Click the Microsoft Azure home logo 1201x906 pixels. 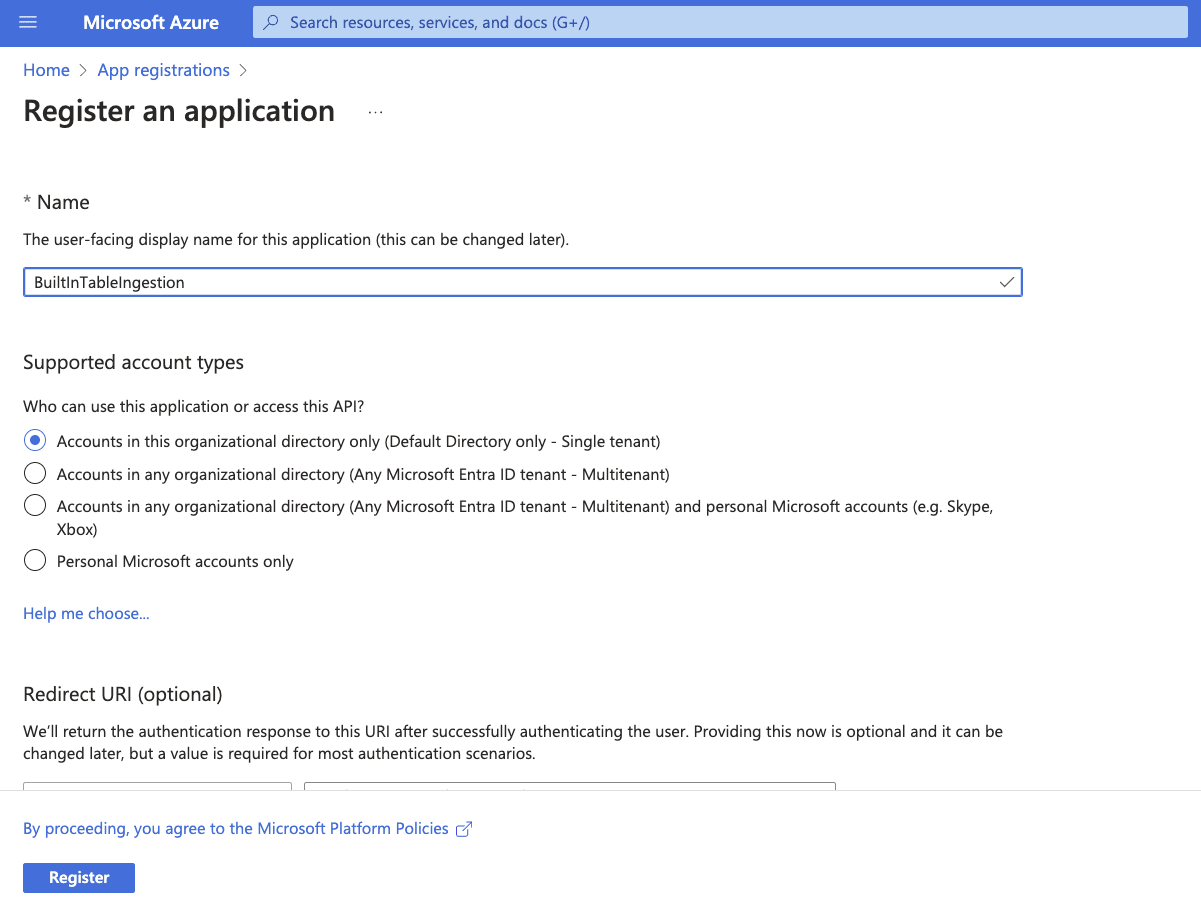click(151, 22)
